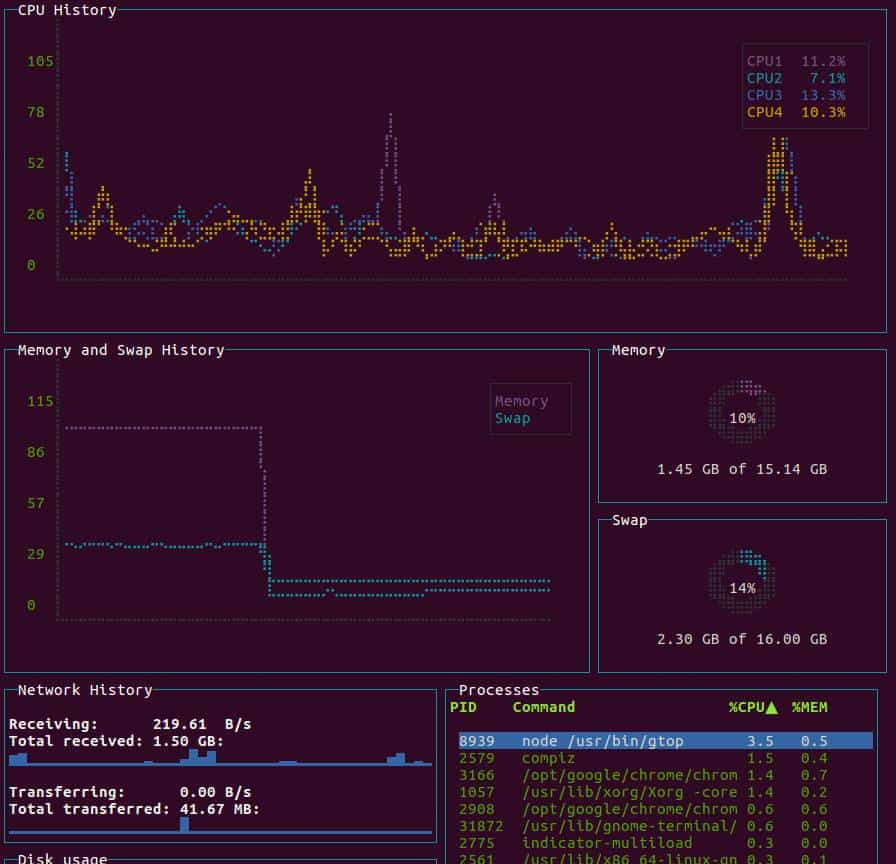Image resolution: width=896 pixels, height=864 pixels.
Task: Select the CPU4 legend entry
Action: 764,112
